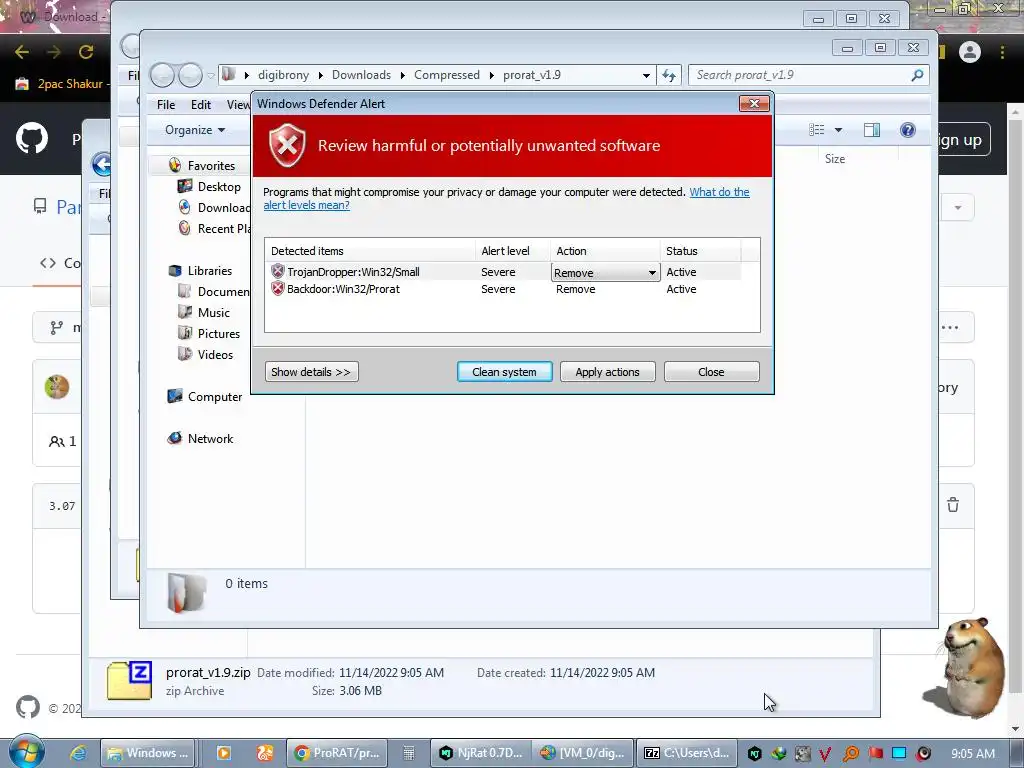Click the Chrome profile avatar icon

pos(970,52)
